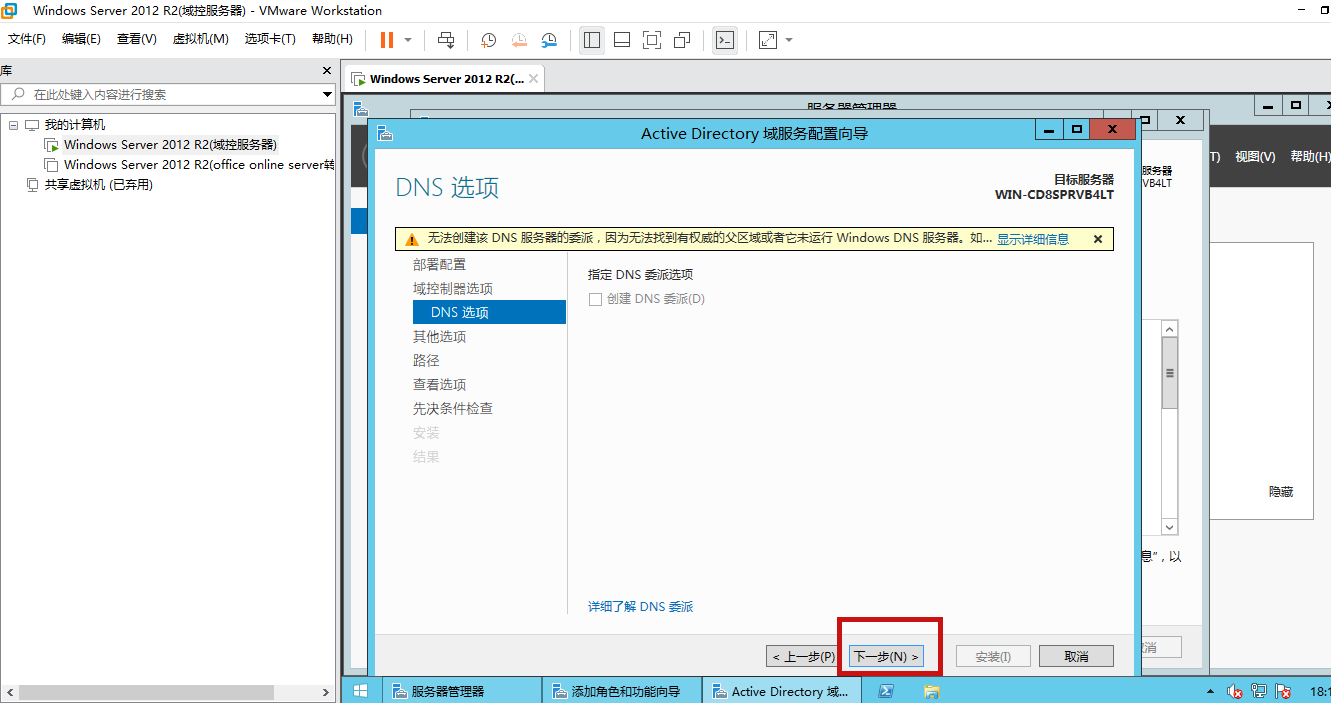Image resolution: width=1331 pixels, height=703 pixels.
Task: Open 显示详细信息 warning link
Action: coord(1033,239)
